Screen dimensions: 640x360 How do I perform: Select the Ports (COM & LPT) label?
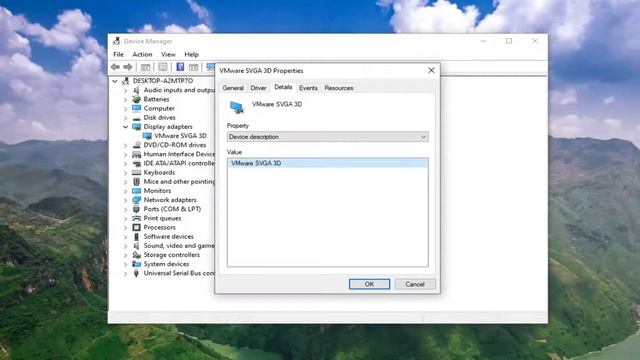click(x=172, y=209)
